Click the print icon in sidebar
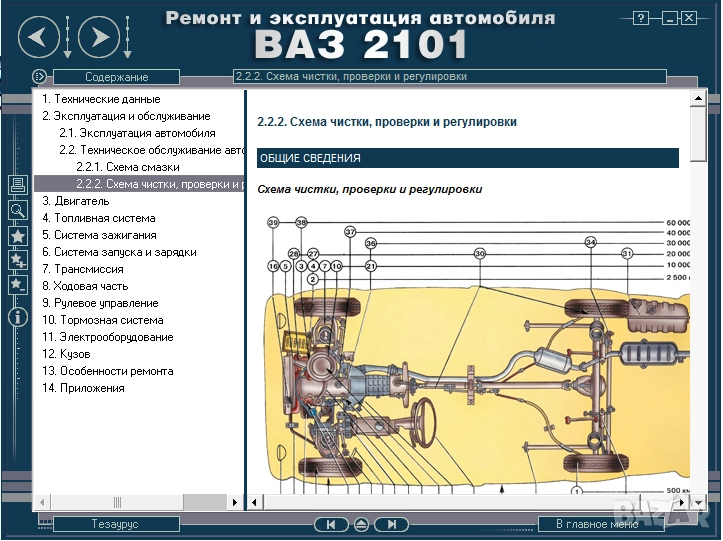723x541 pixels. pos(17,185)
